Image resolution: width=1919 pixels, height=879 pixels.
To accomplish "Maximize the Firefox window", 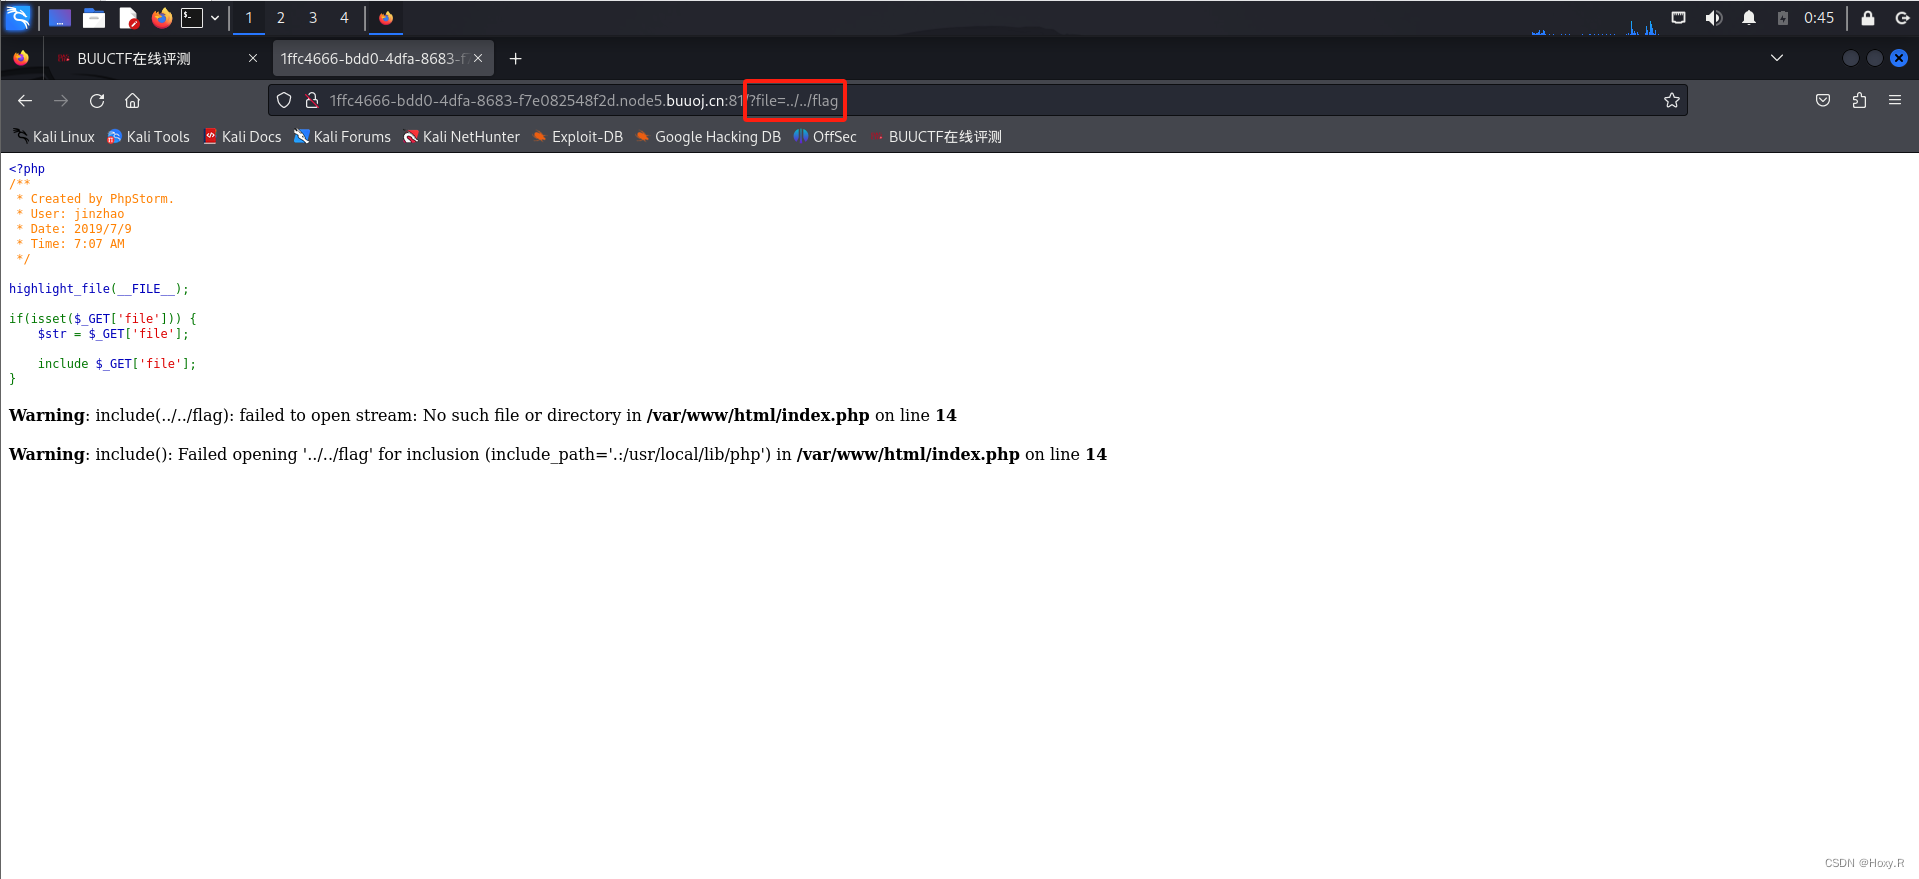I will (x=1875, y=58).
